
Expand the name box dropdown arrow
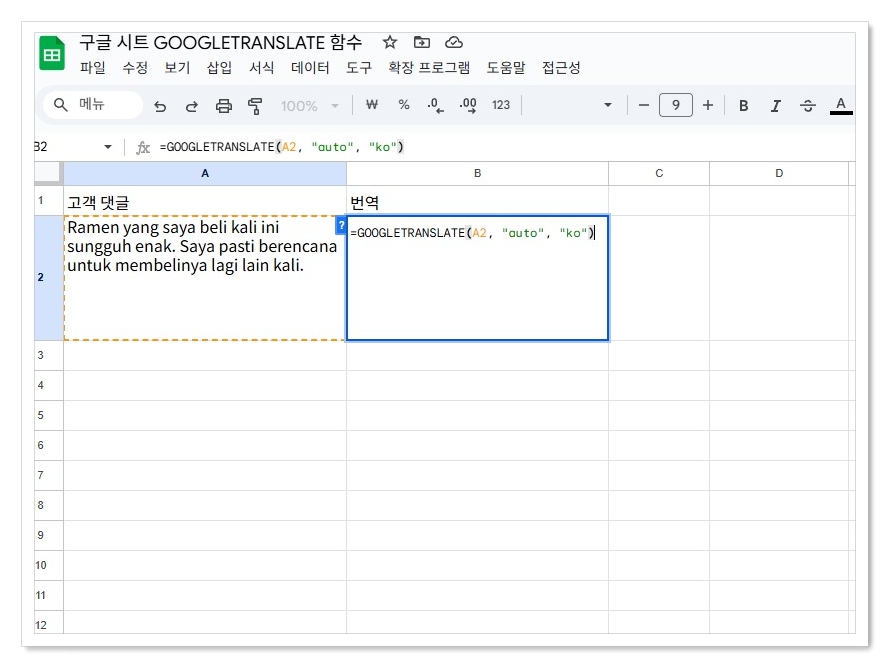coord(108,147)
